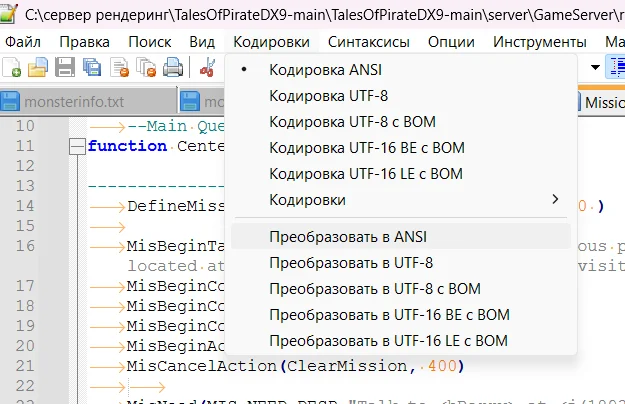
Task: Open the toolbar dropdown arrow at right
Action: coord(596,68)
